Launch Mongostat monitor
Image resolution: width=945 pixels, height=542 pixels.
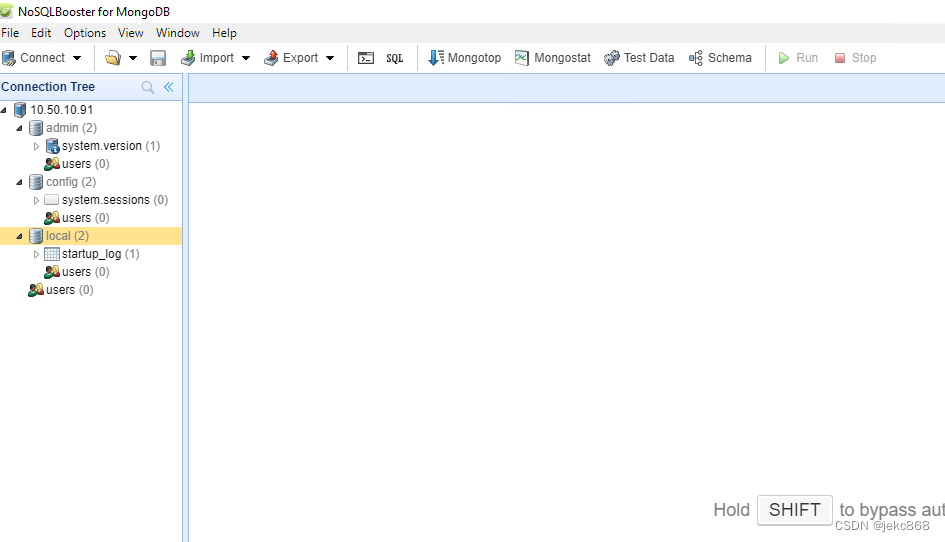point(553,58)
